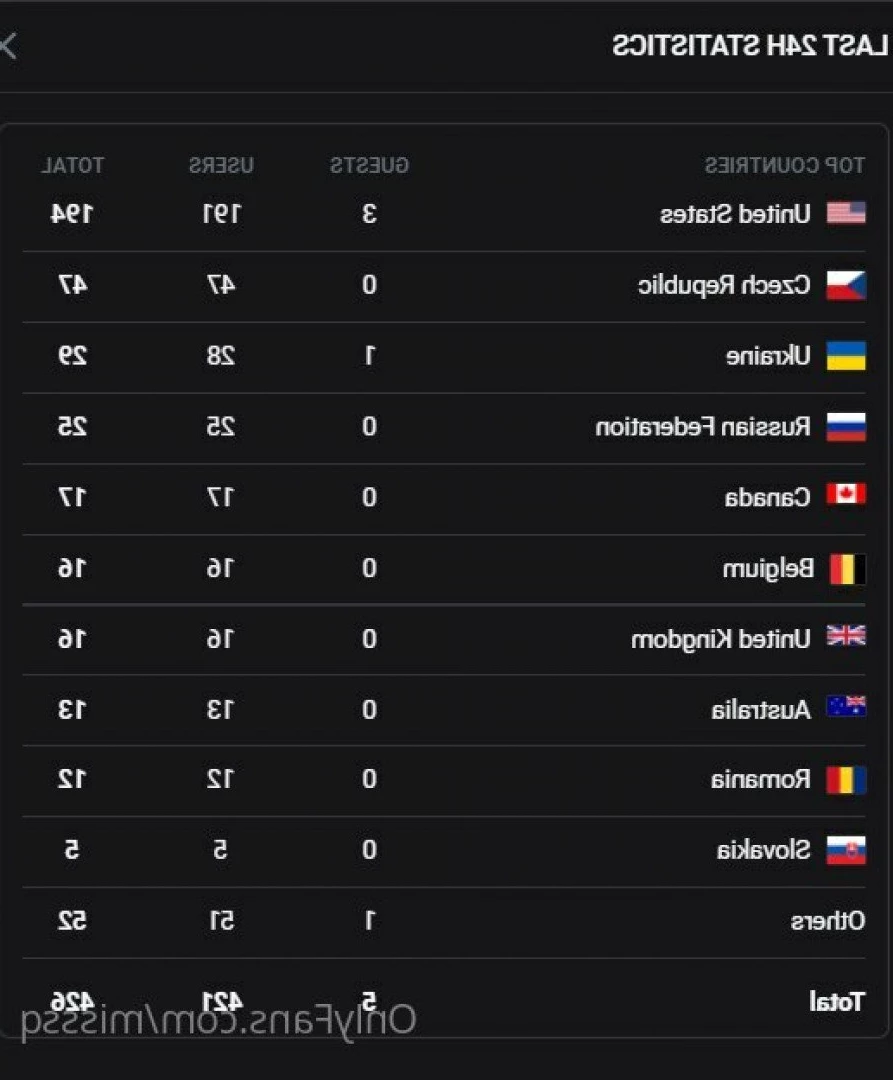Viewport: 893px width, 1080px height.
Task: Click the Others row label
Action: coord(827,921)
